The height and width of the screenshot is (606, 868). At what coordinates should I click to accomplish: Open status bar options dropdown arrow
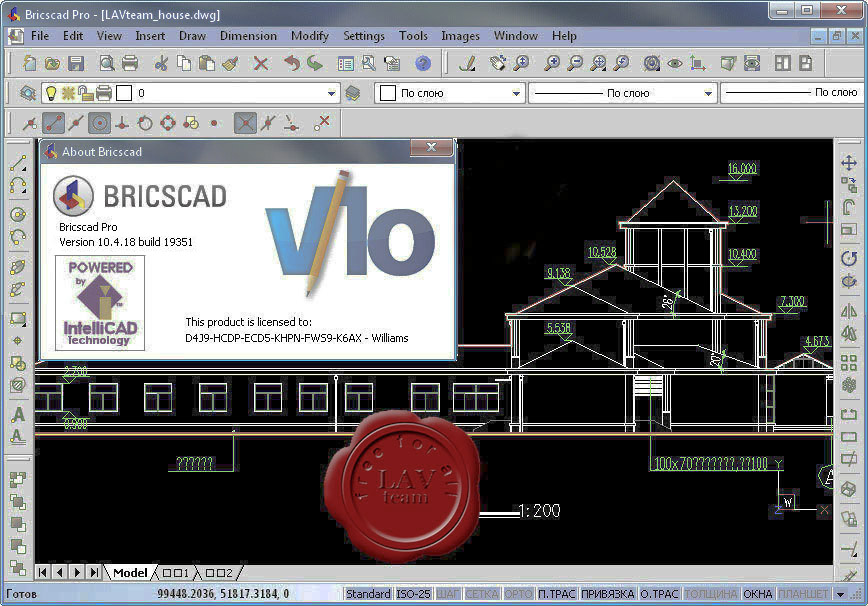(840, 594)
